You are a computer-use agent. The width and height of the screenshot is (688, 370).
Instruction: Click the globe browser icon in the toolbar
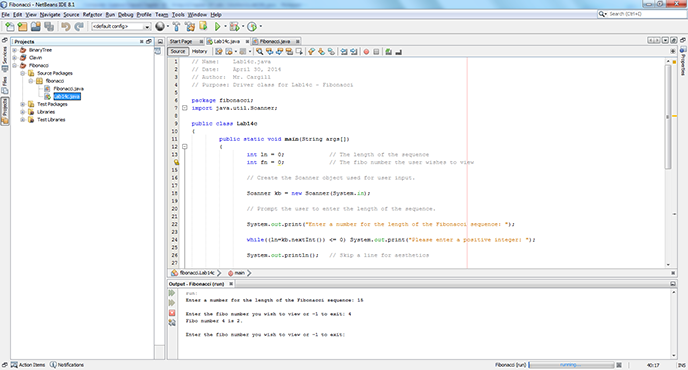pyautogui.click(x=160, y=26)
